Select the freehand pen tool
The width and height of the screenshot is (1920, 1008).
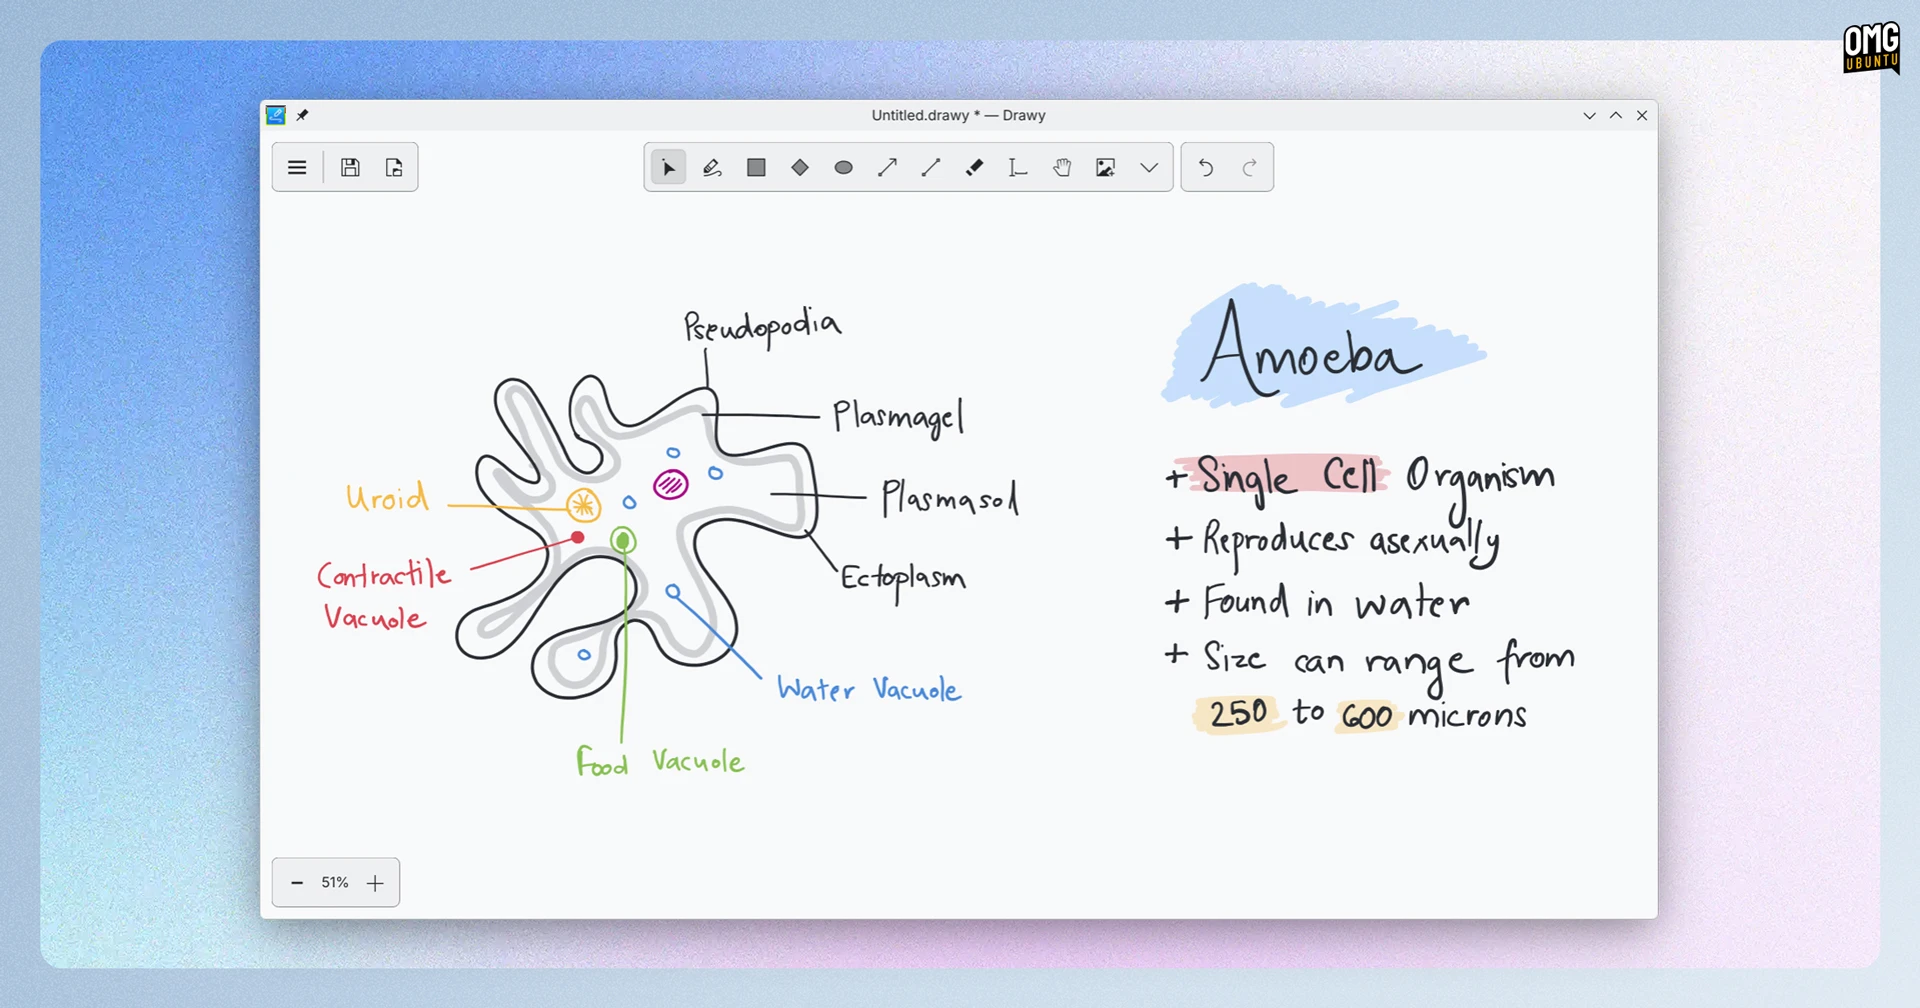712,168
